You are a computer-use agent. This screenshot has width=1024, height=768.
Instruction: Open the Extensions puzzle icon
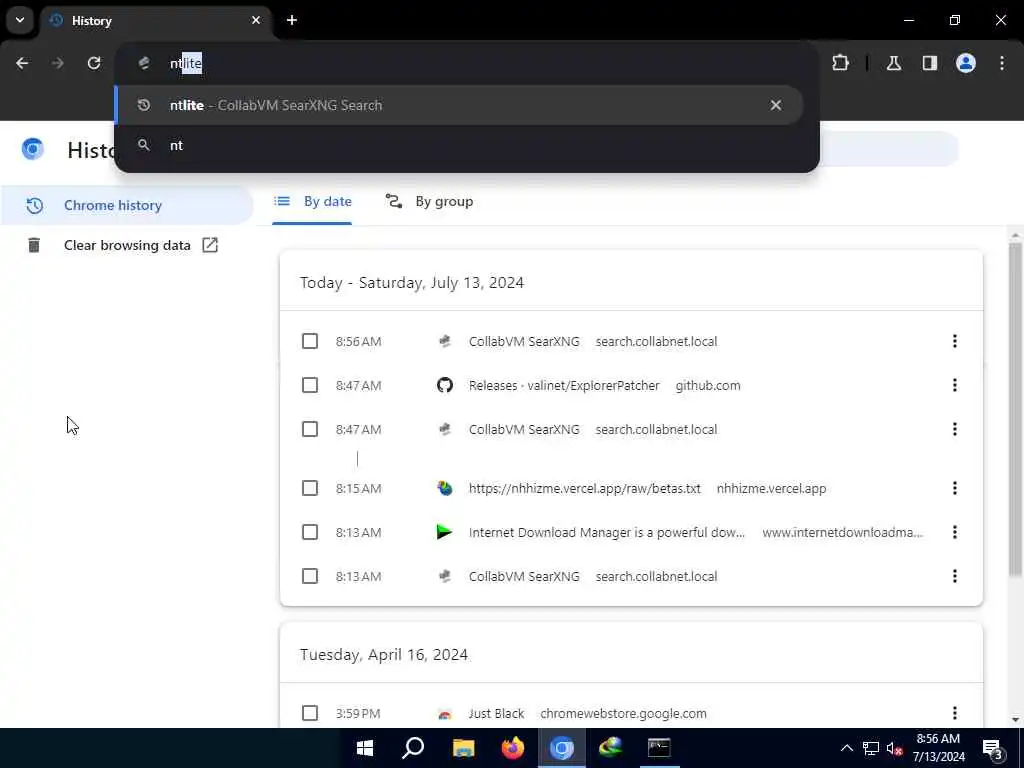point(840,63)
